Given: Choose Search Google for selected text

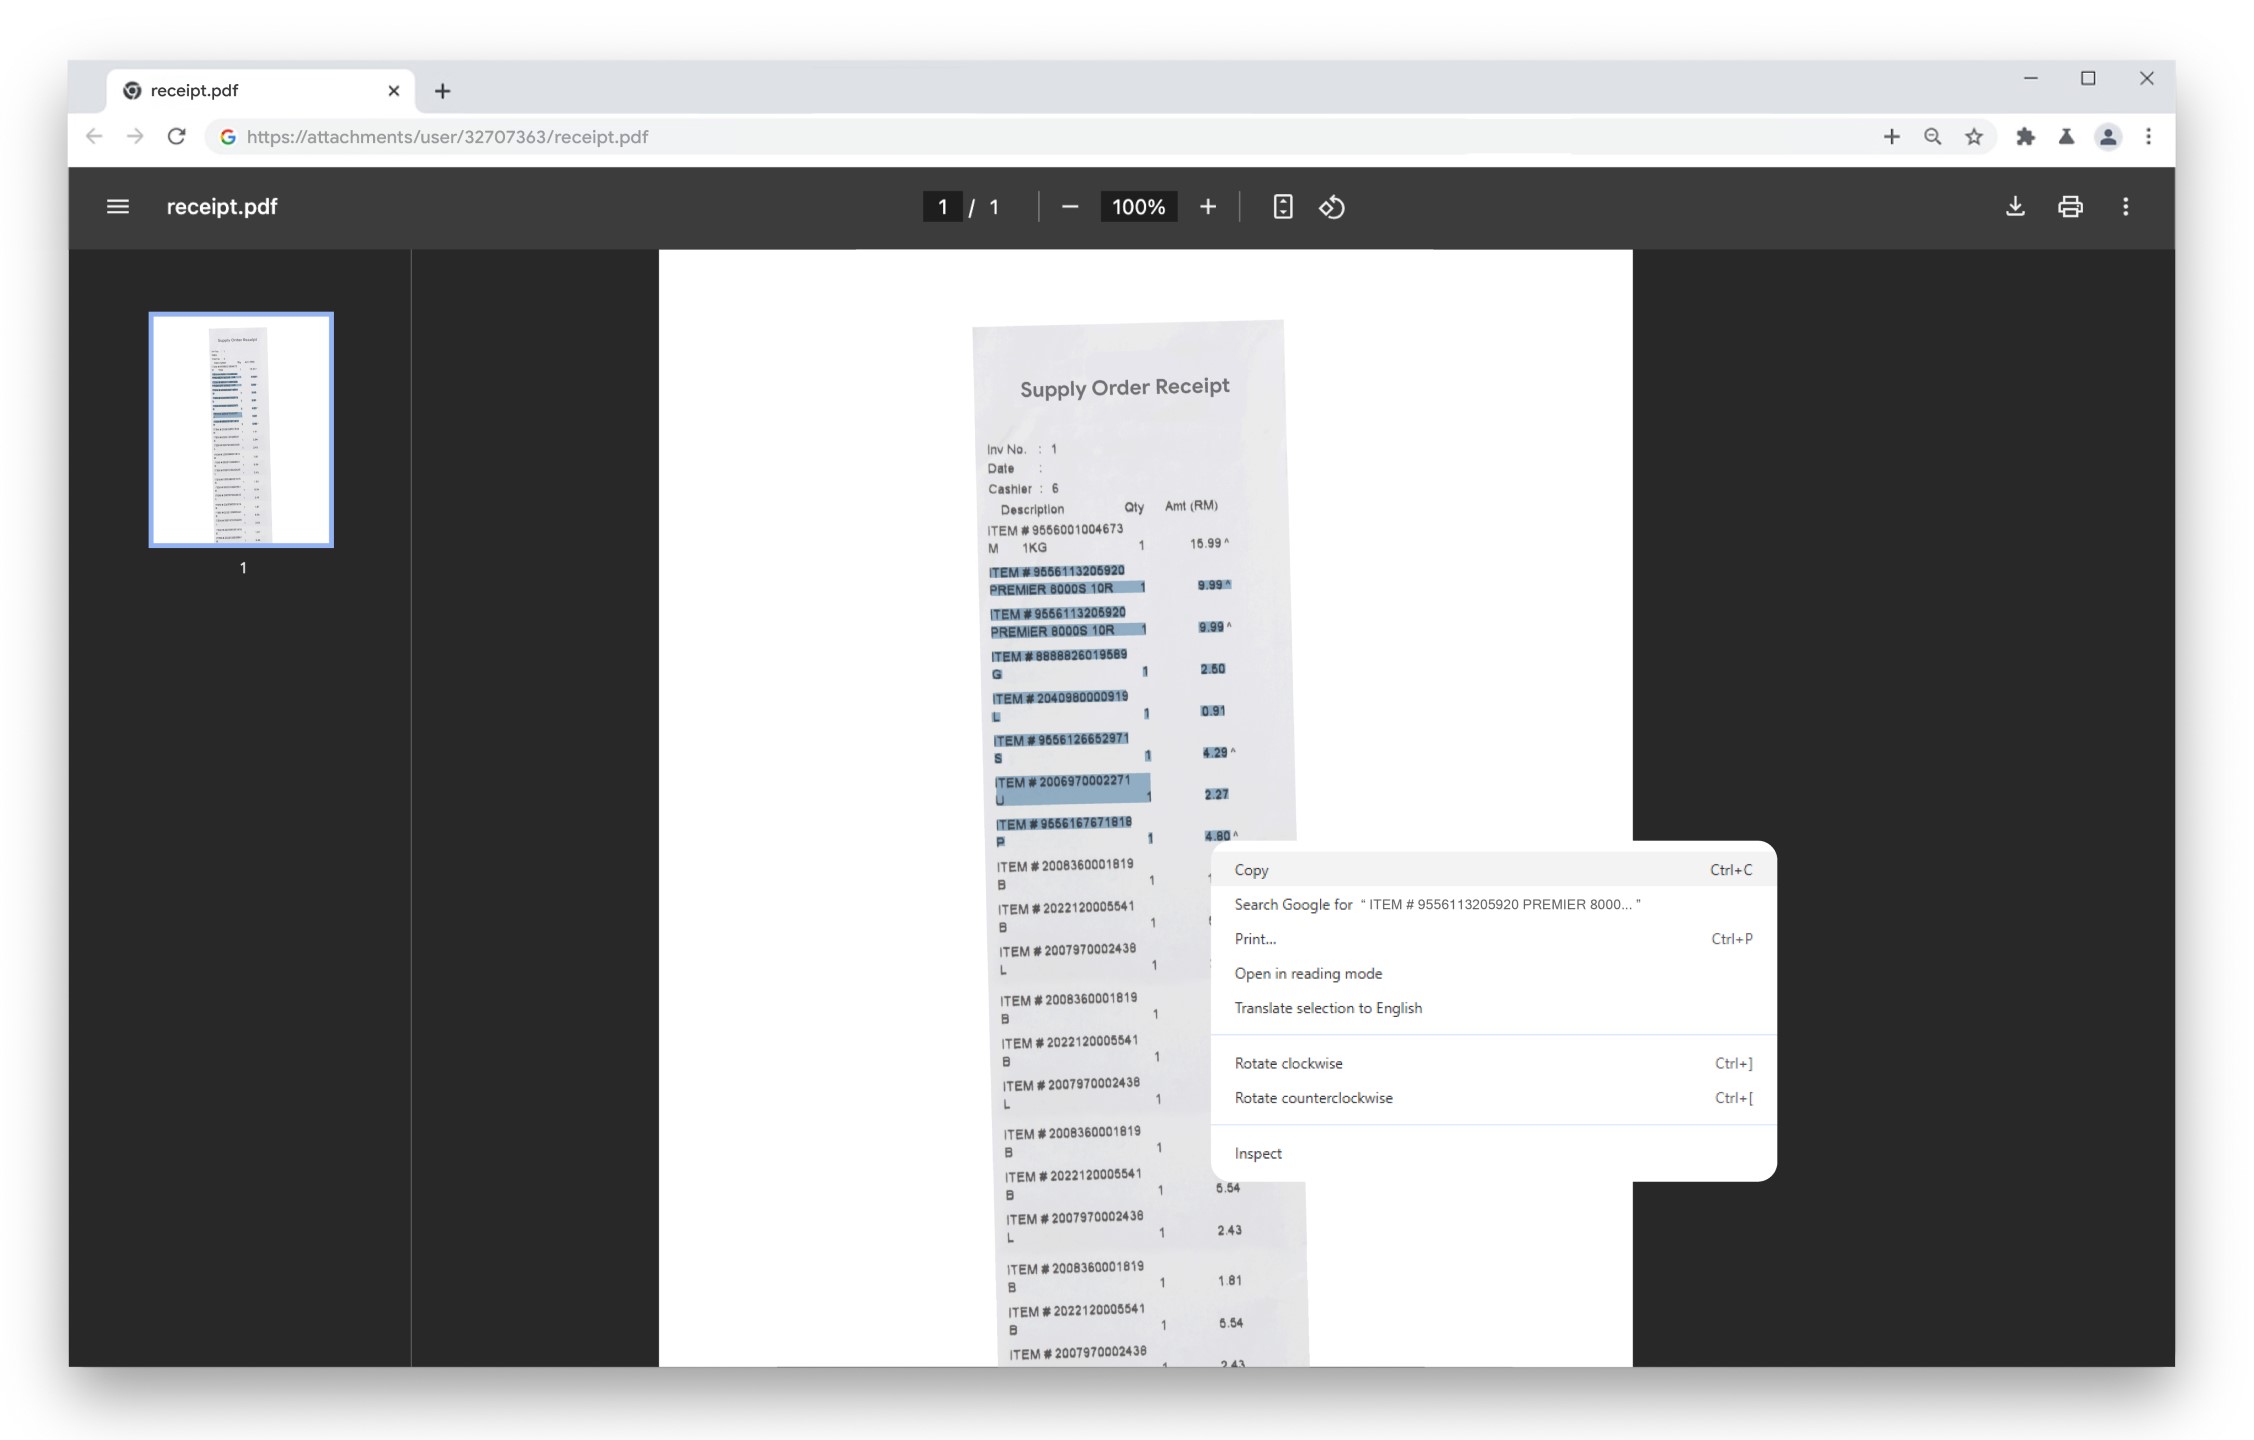Looking at the screenshot, I should 1436,904.
